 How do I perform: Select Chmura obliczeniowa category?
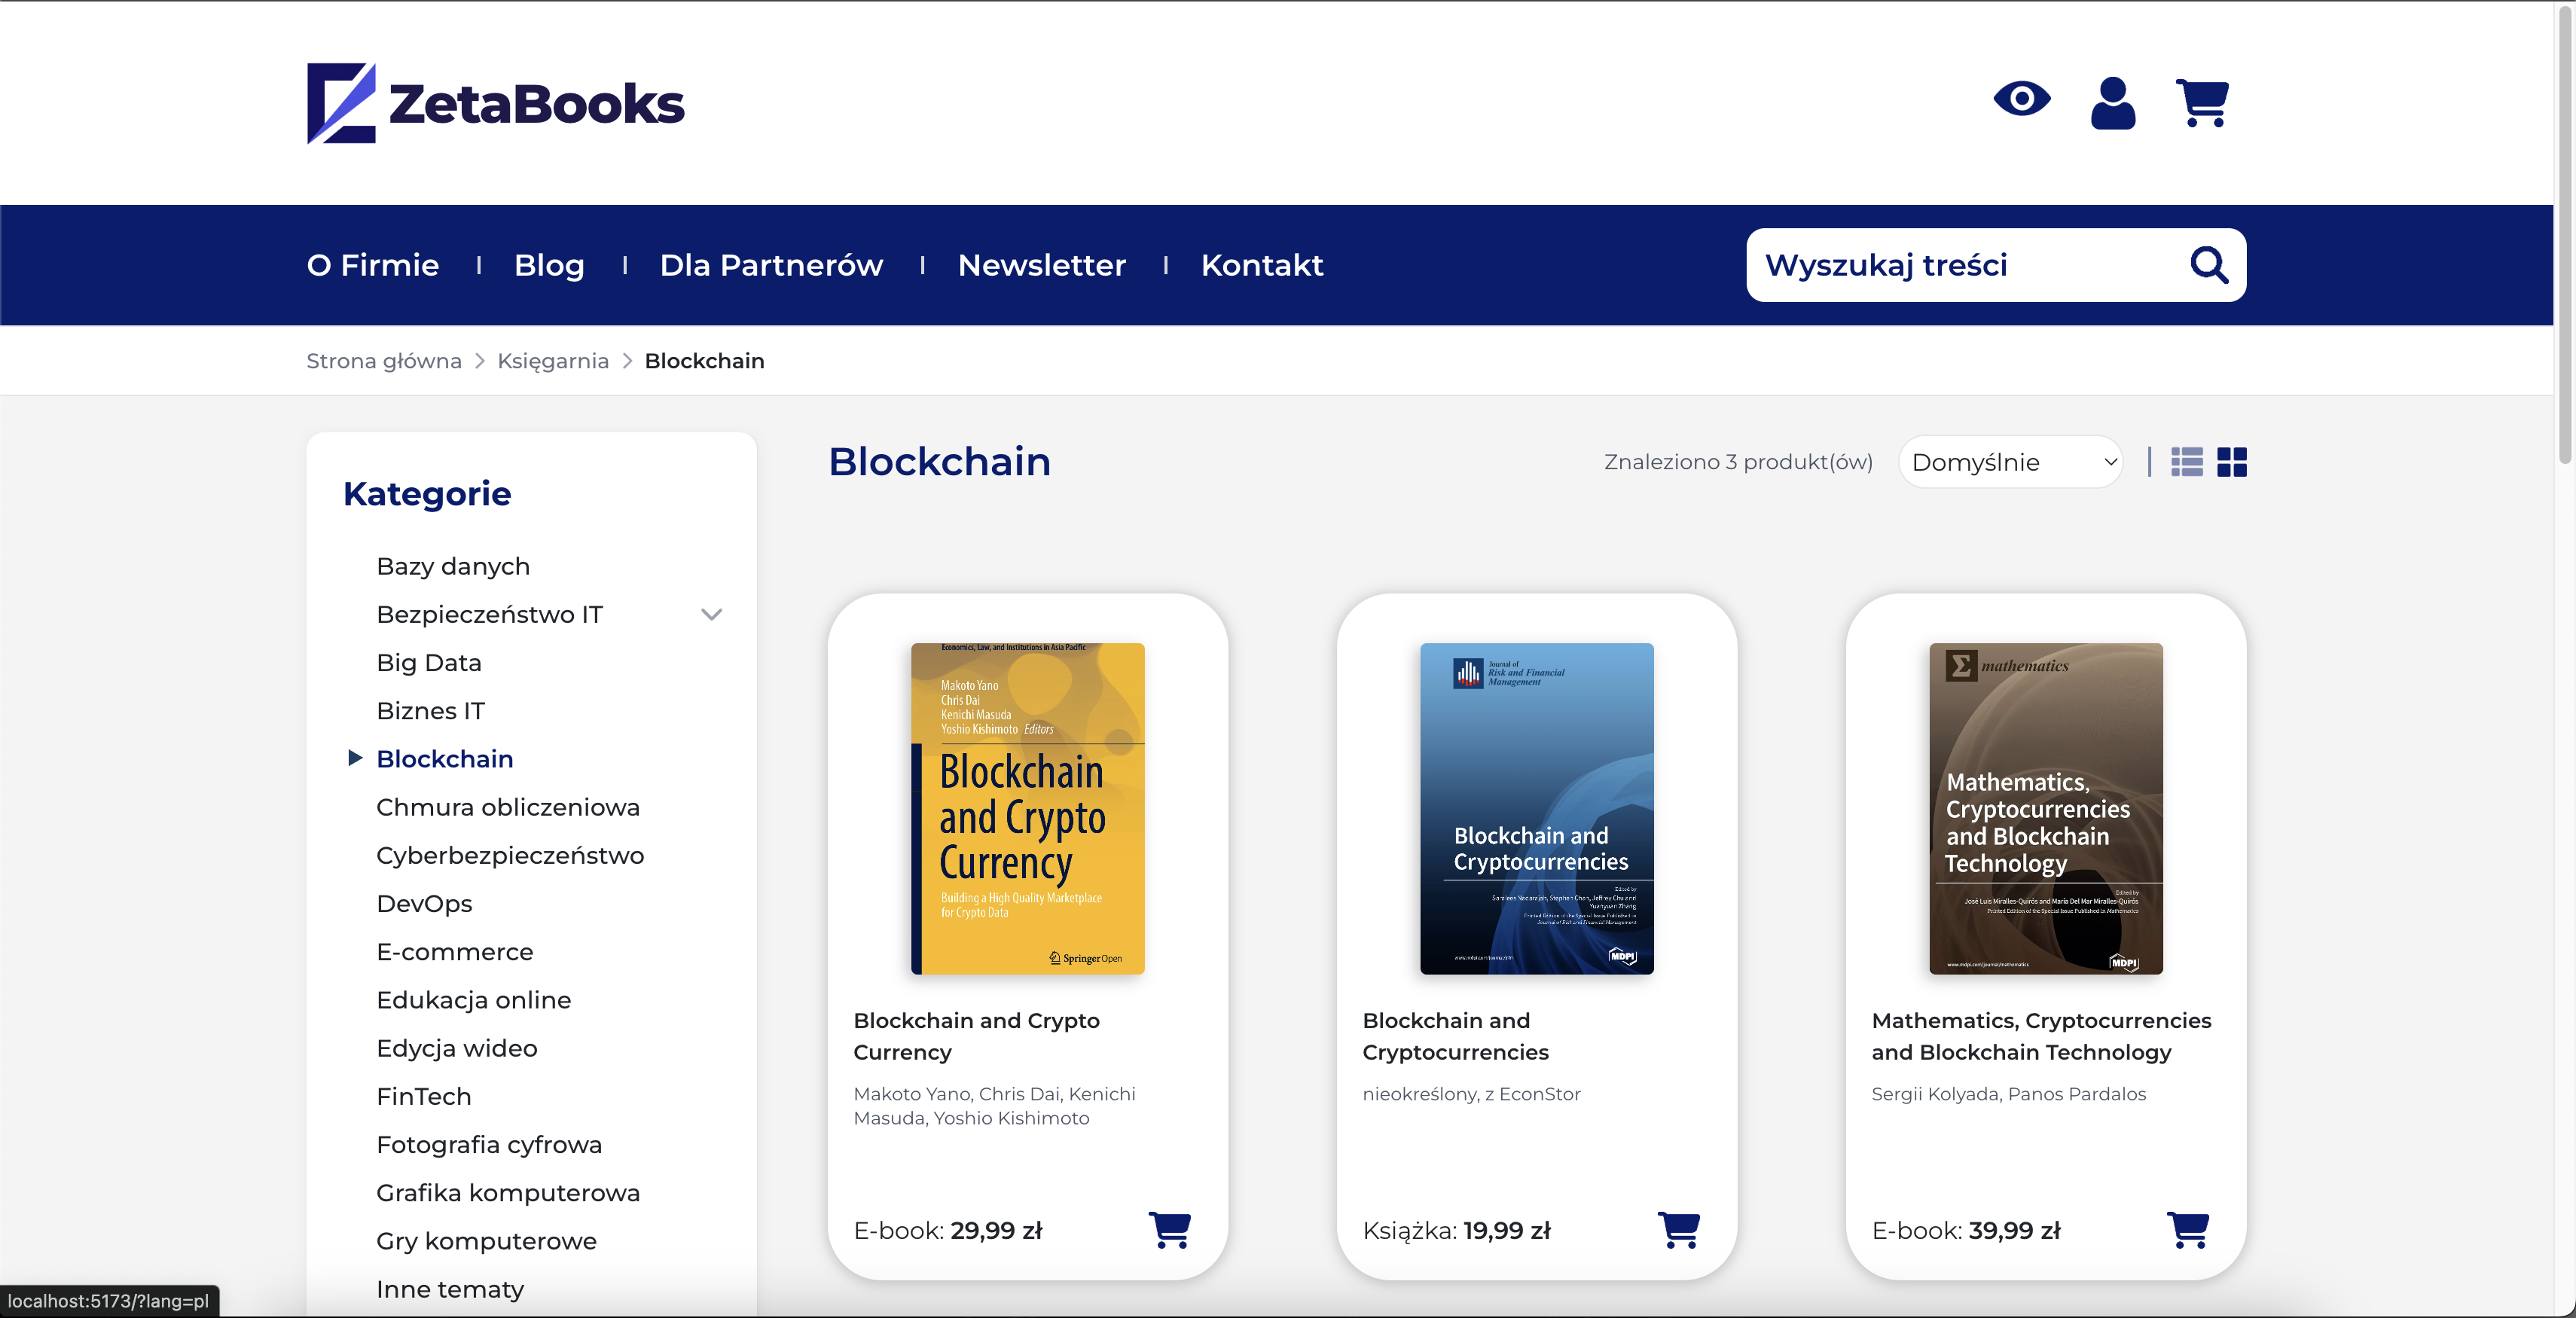point(507,807)
